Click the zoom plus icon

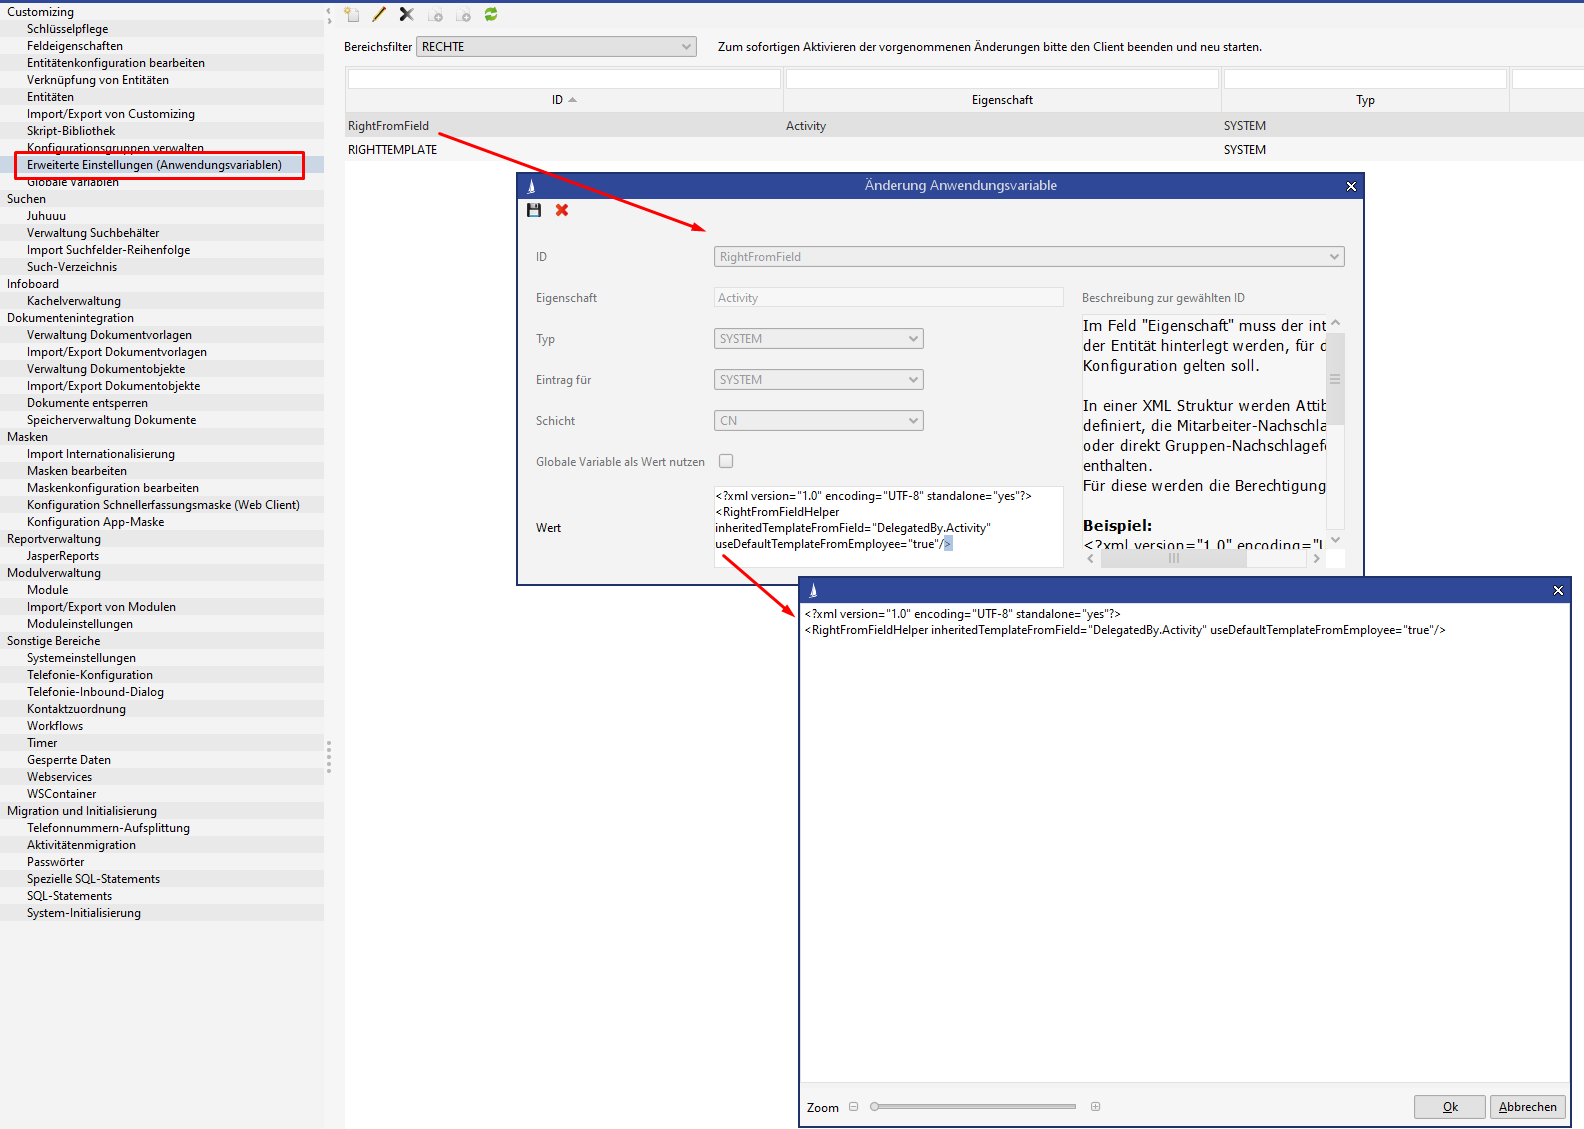pyautogui.click(x=1095, y=1107)
